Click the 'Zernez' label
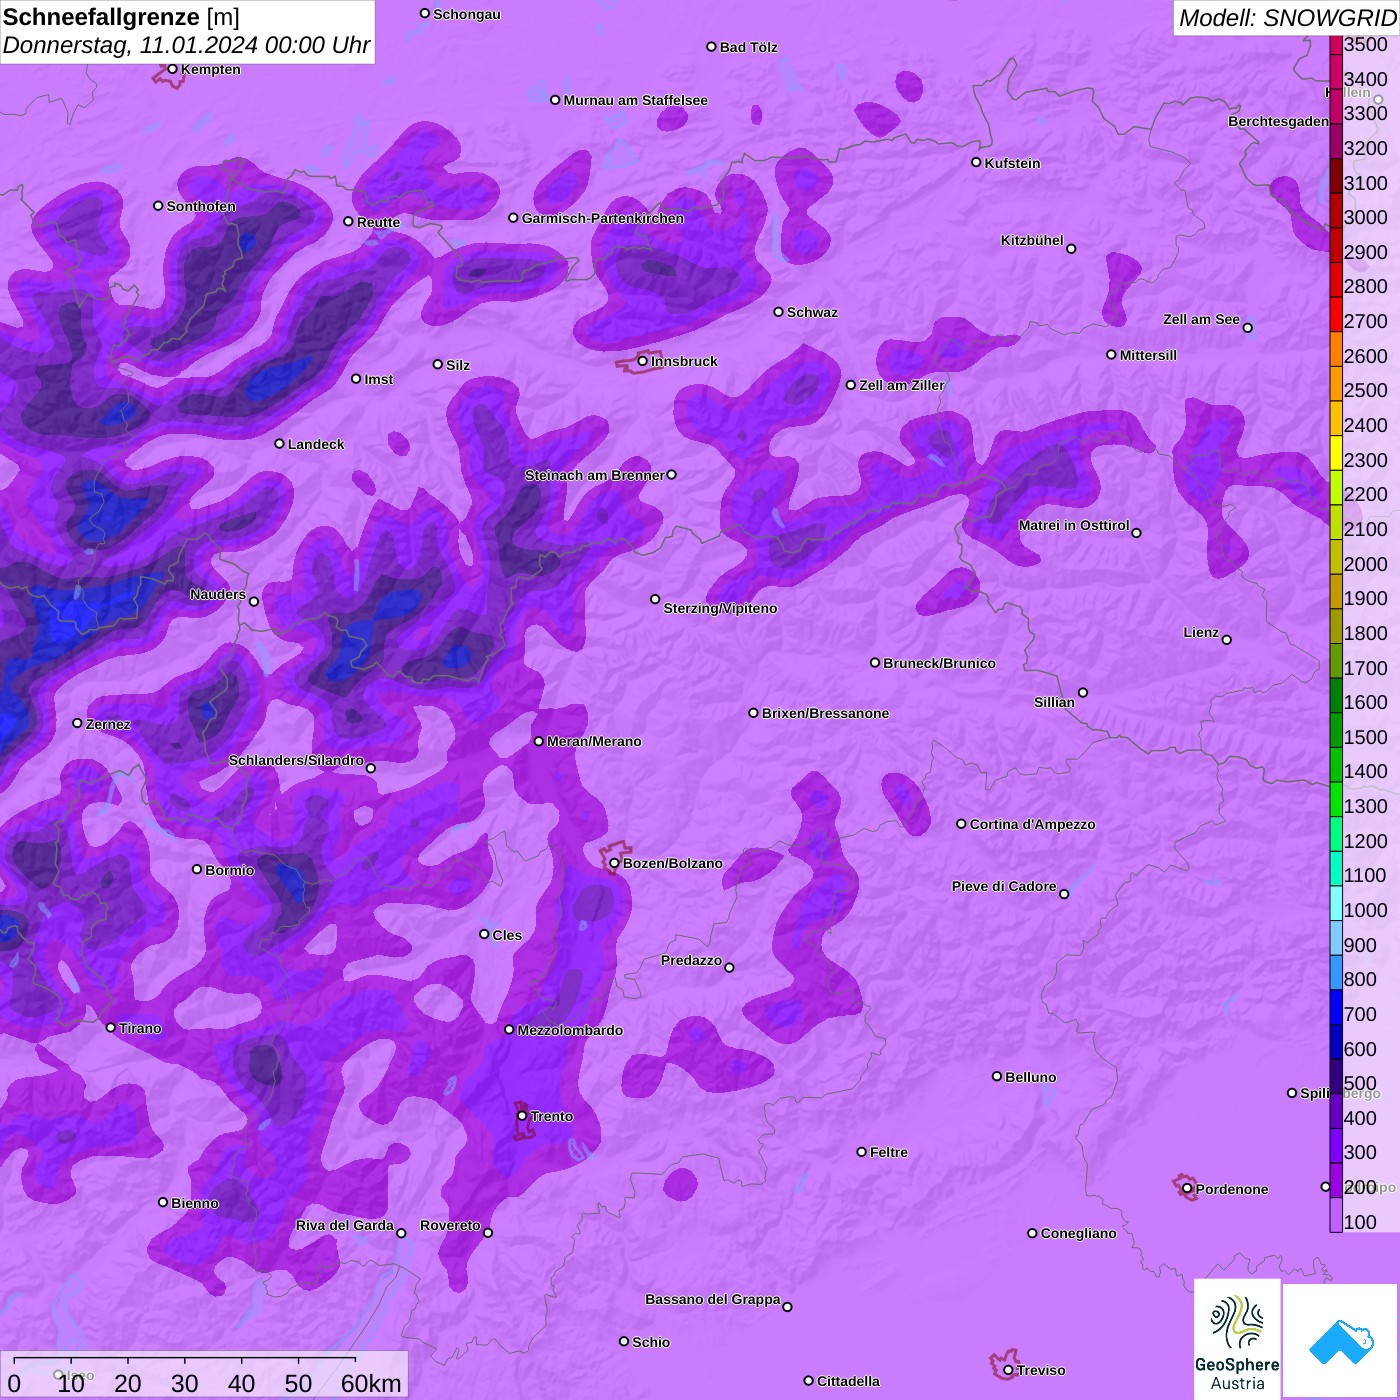 tap(108, 724)
